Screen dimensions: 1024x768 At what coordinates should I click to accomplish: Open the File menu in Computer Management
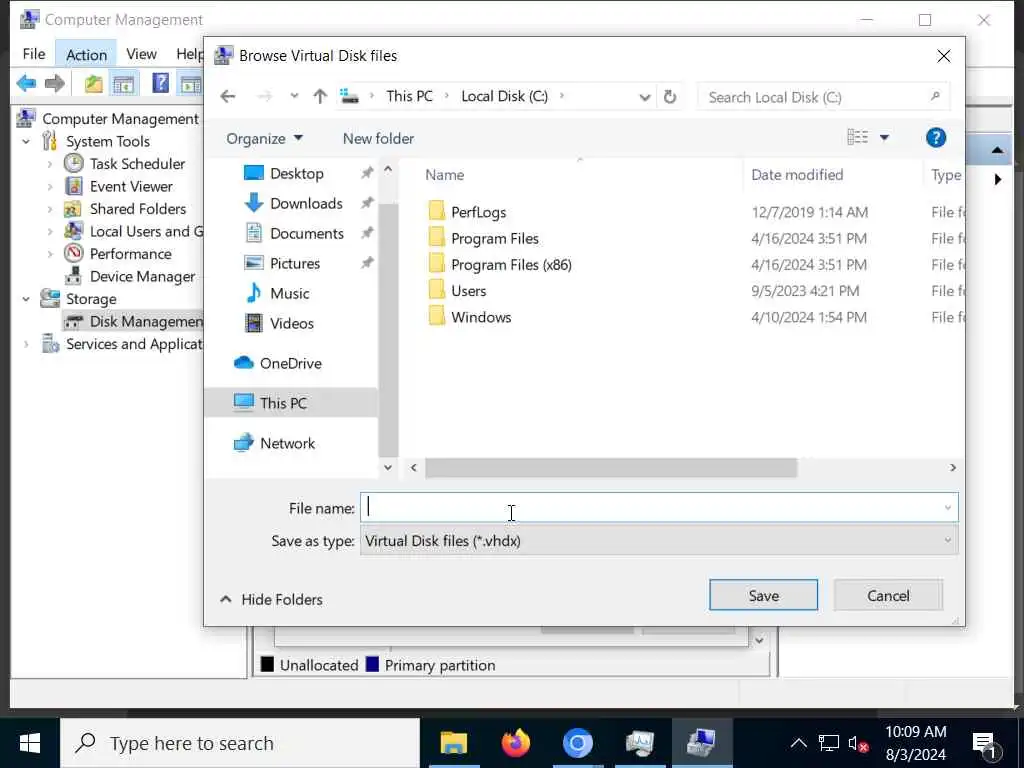click(33, 54)
